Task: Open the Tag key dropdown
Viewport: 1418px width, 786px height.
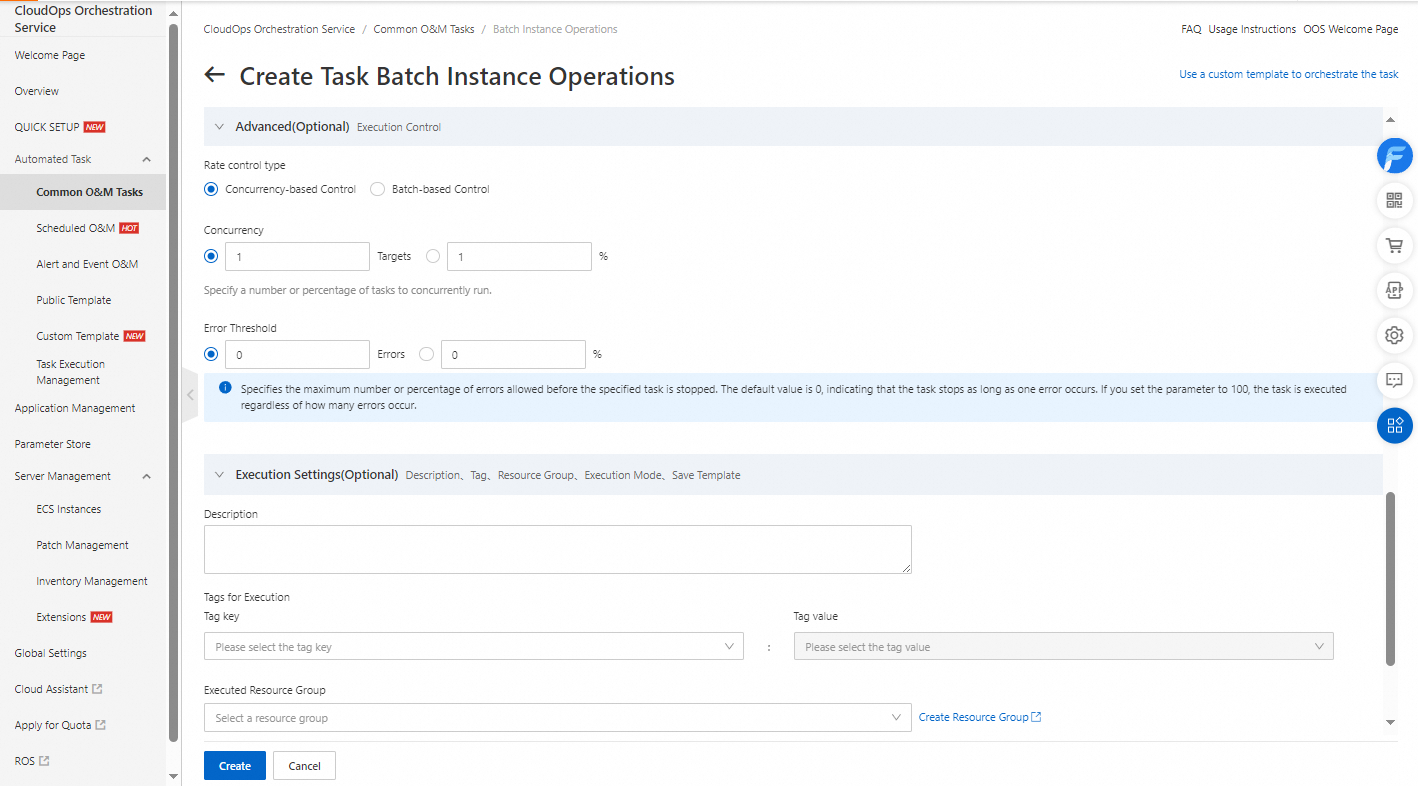Action: coord(473,646)
